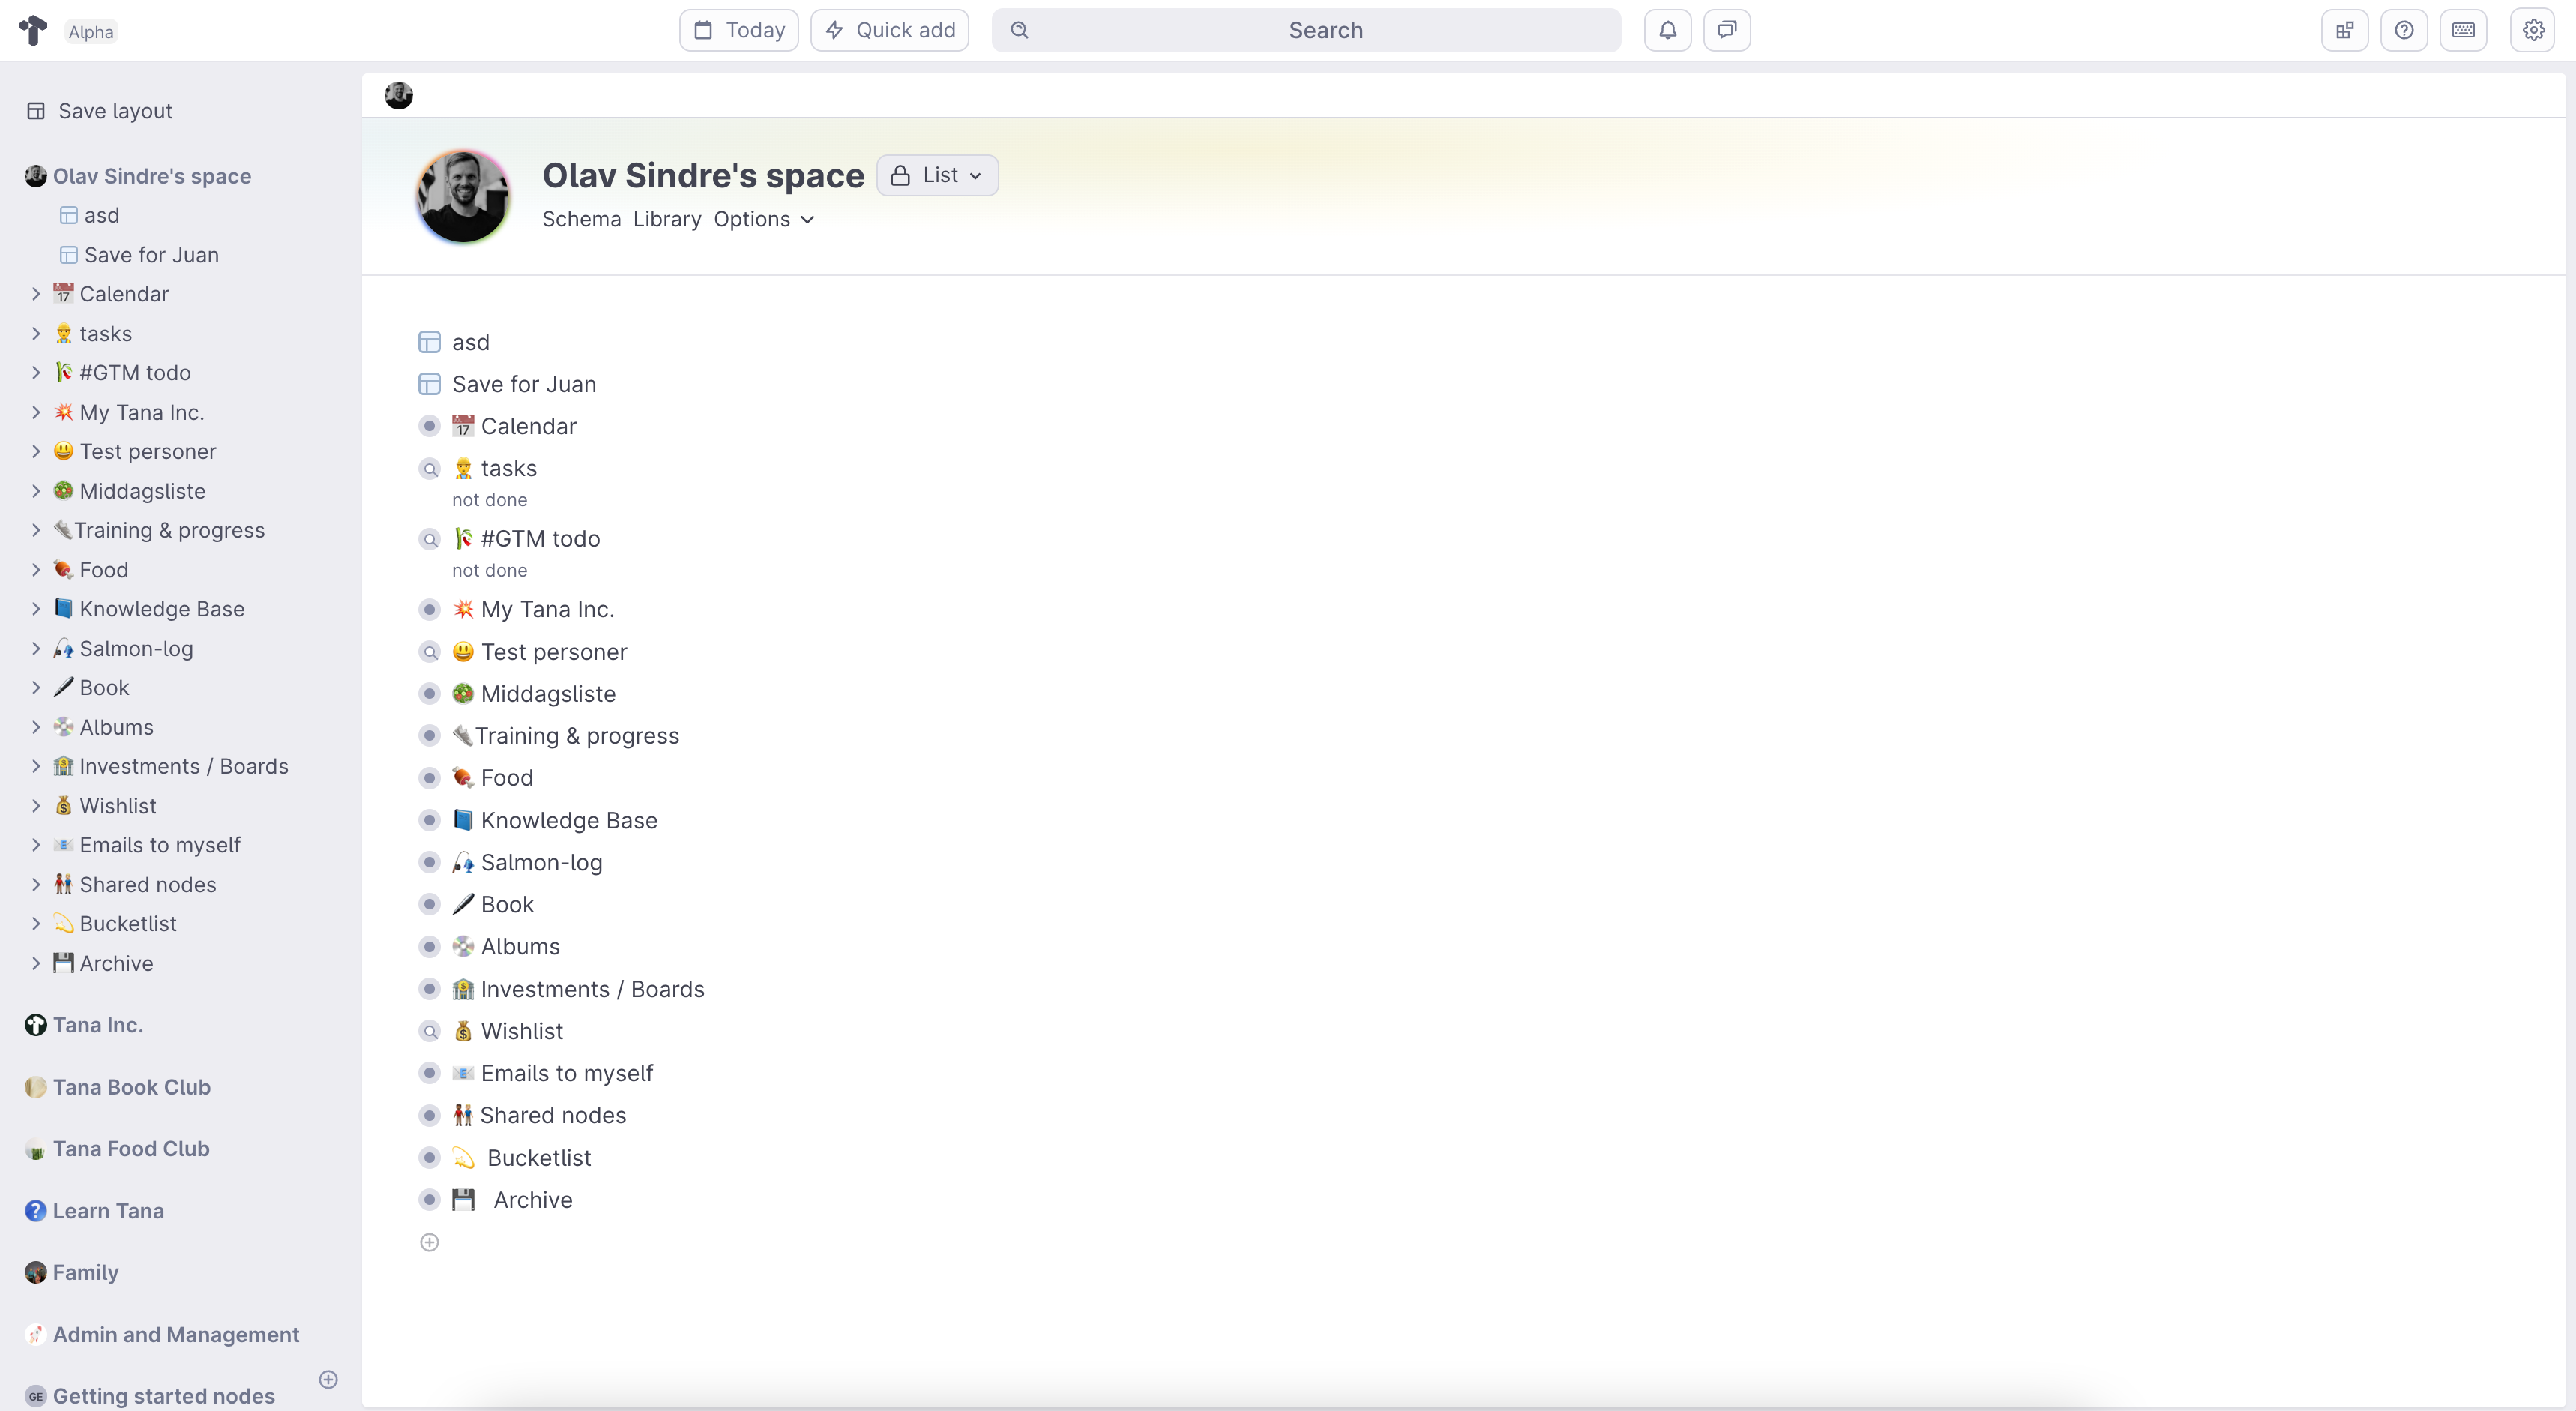Screen dimensions: 2576x1411
Task: Click the plus icon at sidebar bottom
Action: 328,1379
